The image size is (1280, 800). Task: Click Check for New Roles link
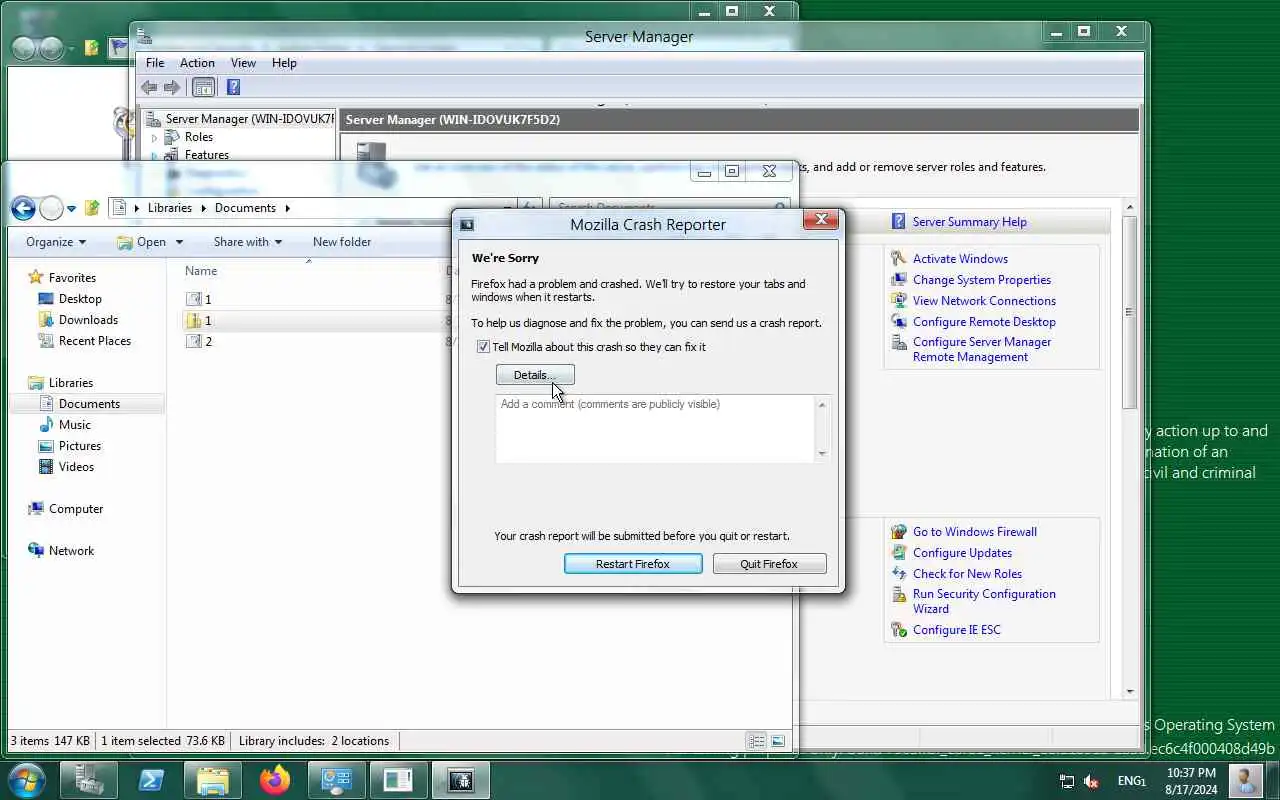[x=967, y=574]
